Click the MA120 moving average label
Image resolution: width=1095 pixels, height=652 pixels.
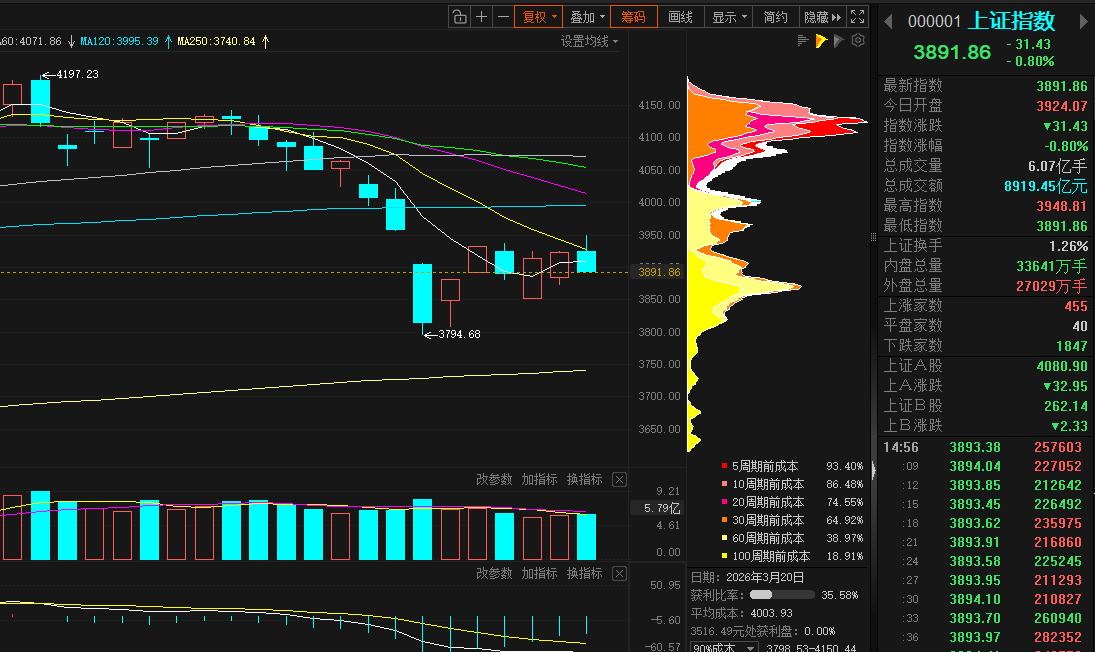[119, 41]
